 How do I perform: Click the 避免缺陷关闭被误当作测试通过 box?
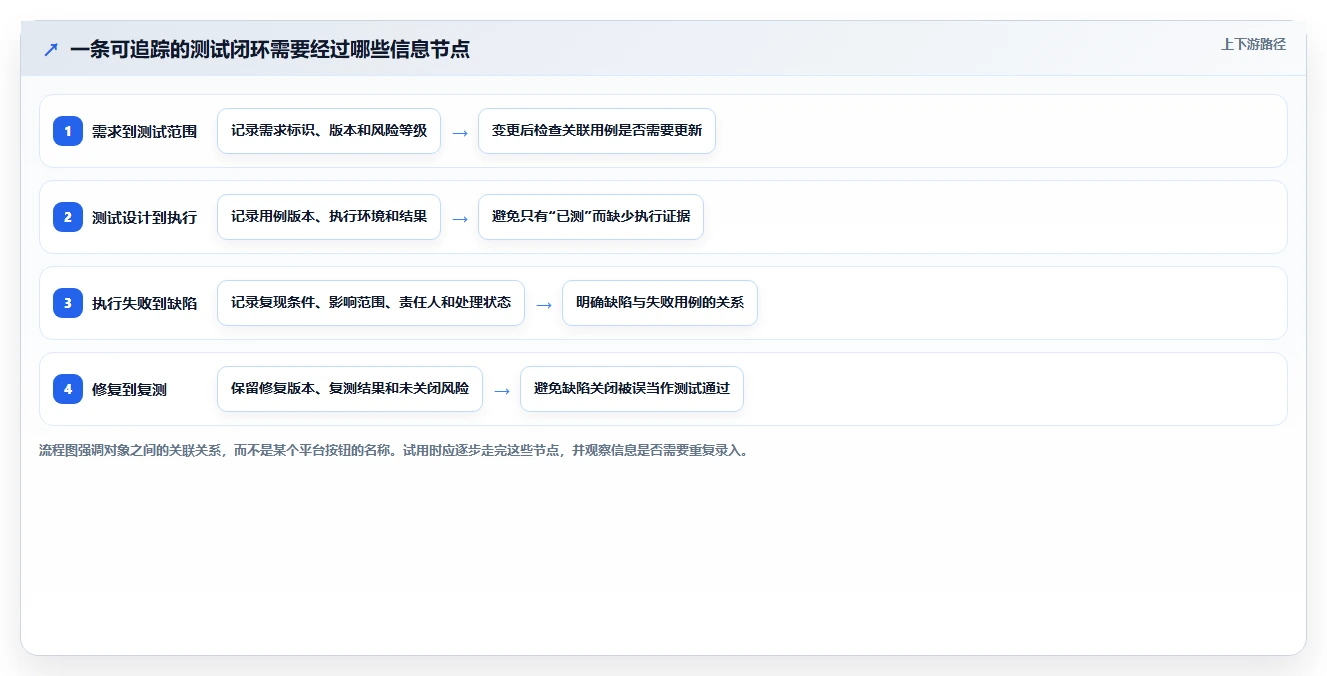click(x=632, y=389)
